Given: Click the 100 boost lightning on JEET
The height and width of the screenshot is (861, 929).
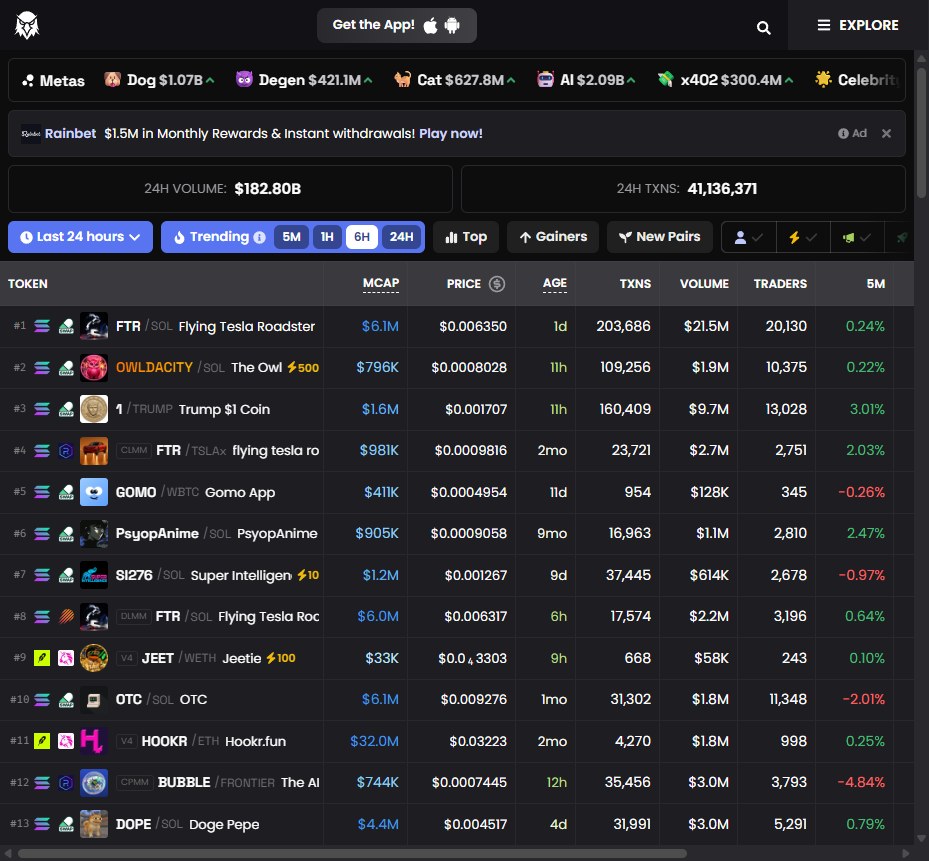Looking at the screenshot, I should [x=281, y=658].
